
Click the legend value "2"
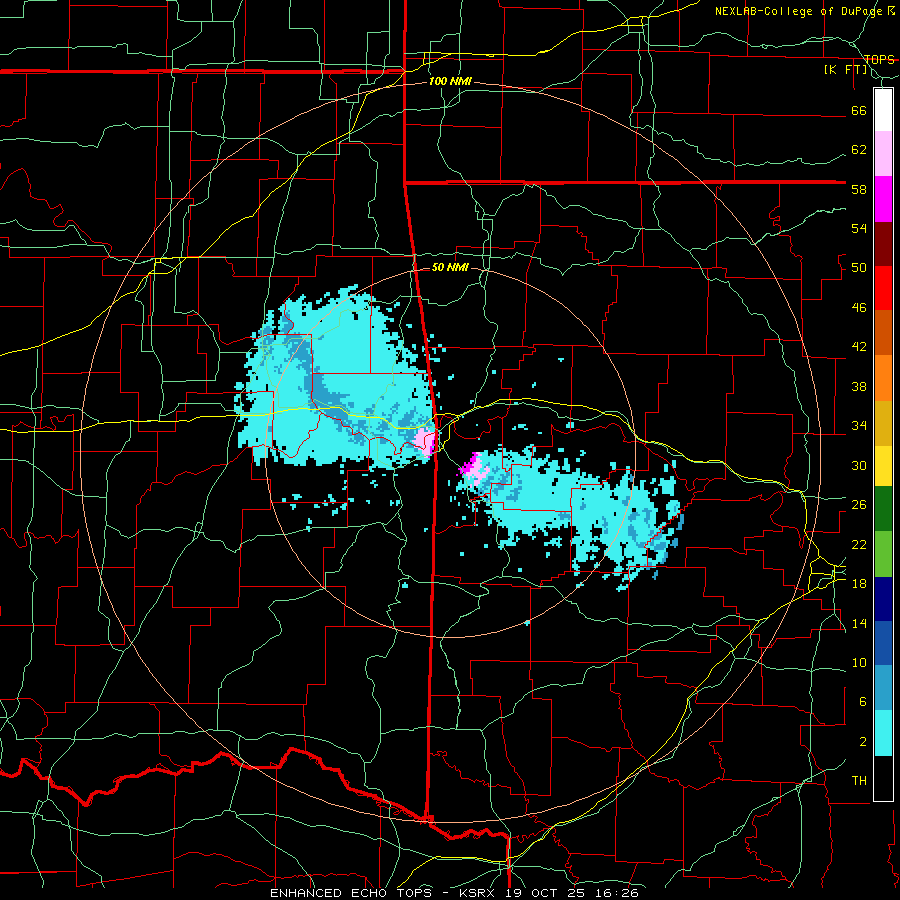point(862,742)
